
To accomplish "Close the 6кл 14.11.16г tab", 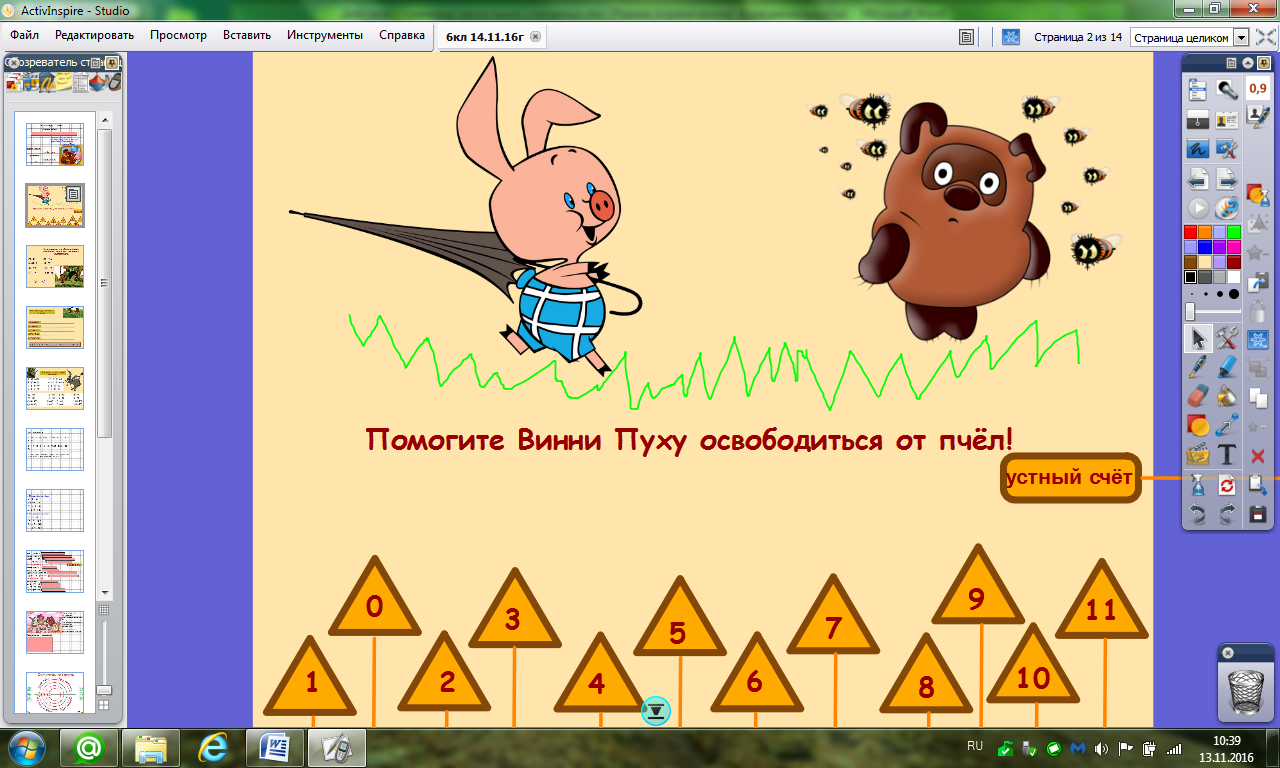I will click(x=535, y=36).
